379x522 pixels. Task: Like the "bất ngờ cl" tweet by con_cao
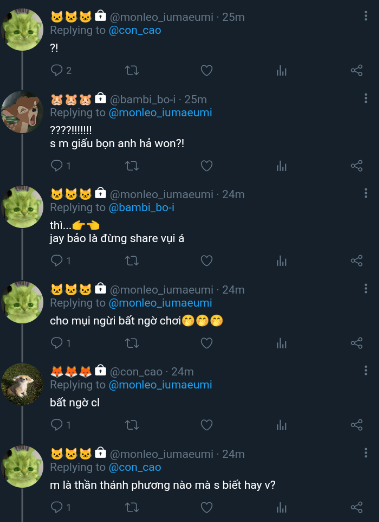(x=206, y=425)
